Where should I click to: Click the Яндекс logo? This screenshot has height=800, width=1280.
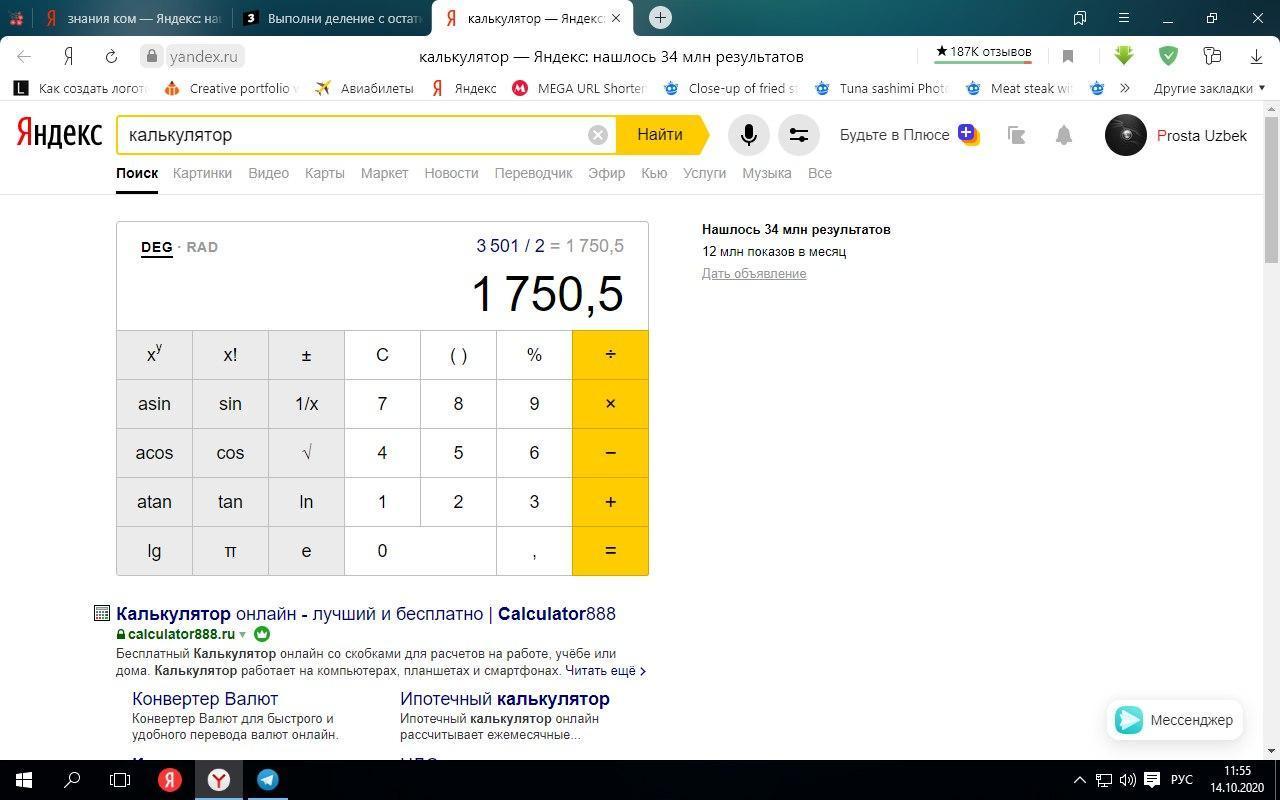tap(59, 134)
